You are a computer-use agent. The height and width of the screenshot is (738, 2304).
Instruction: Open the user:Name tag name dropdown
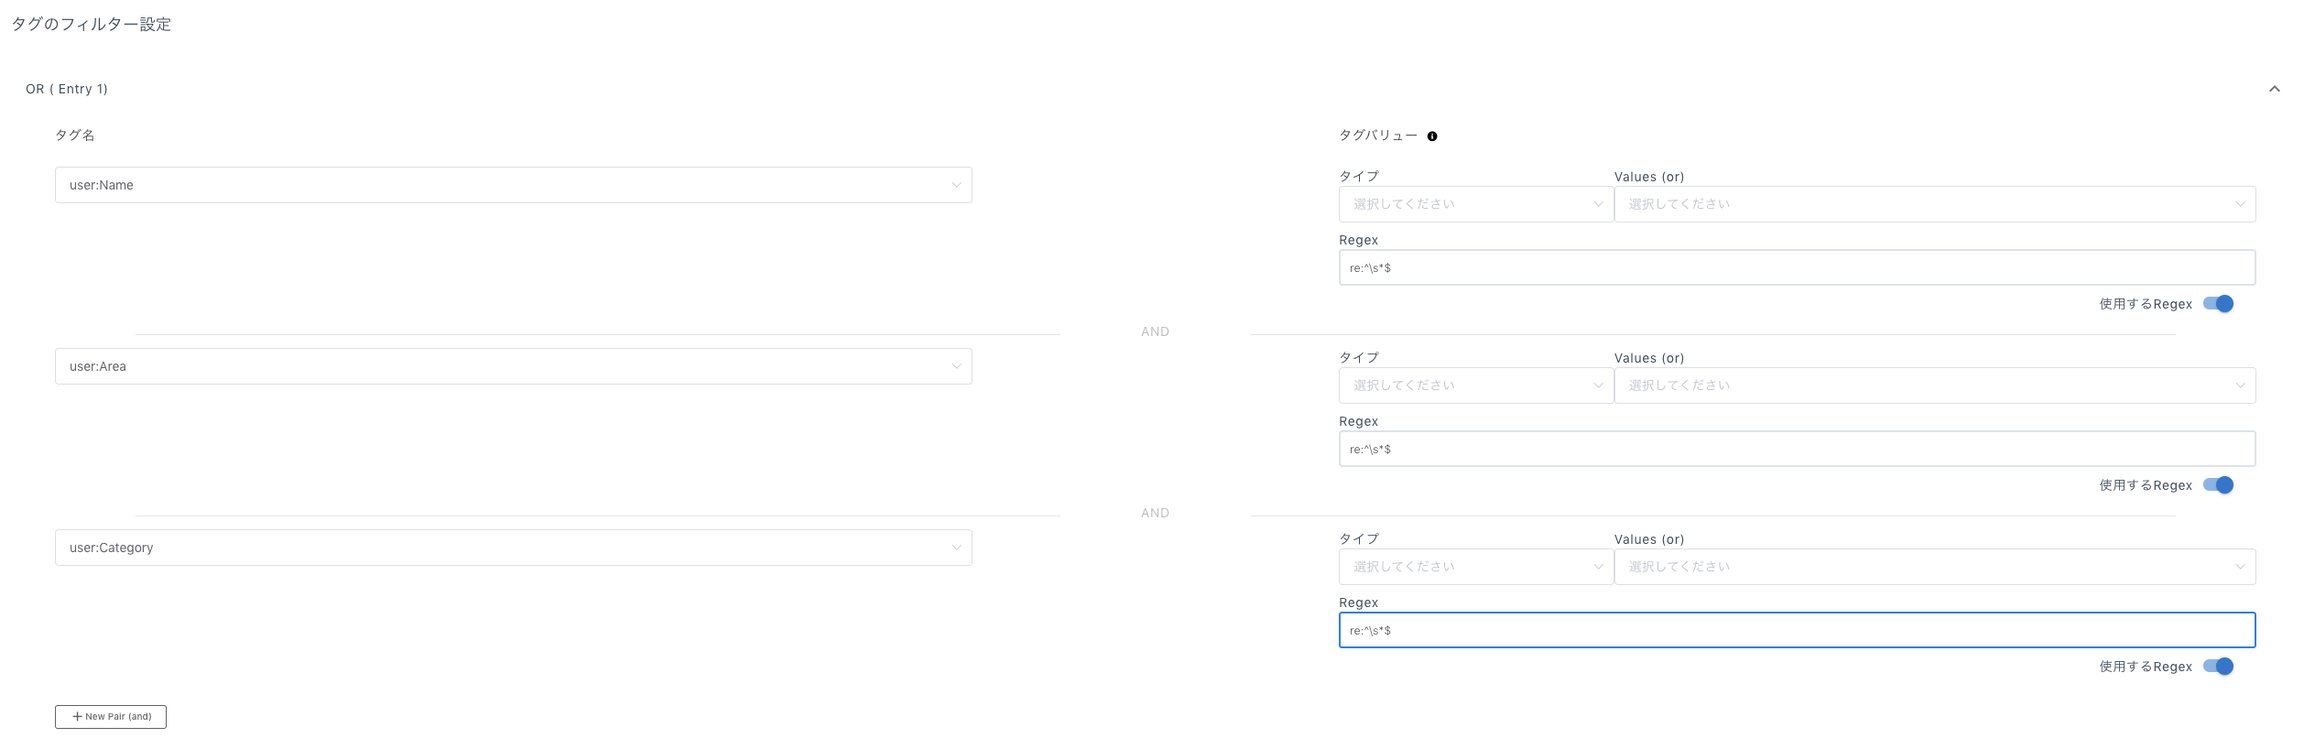click(513, 185)
